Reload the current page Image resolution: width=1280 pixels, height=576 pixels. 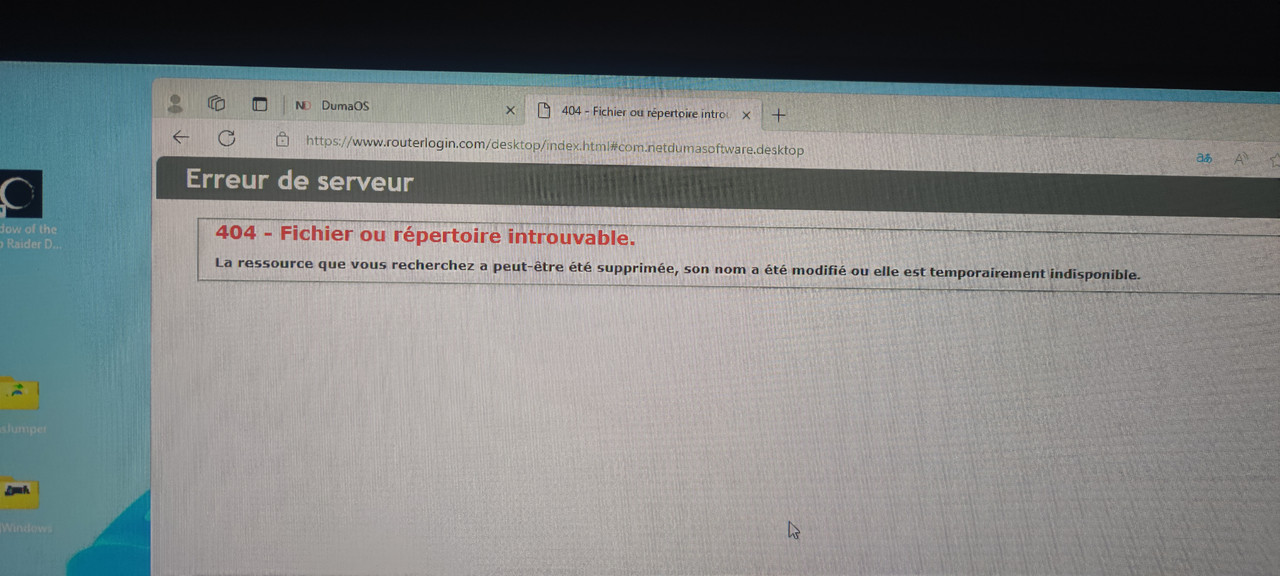point(227,138)
